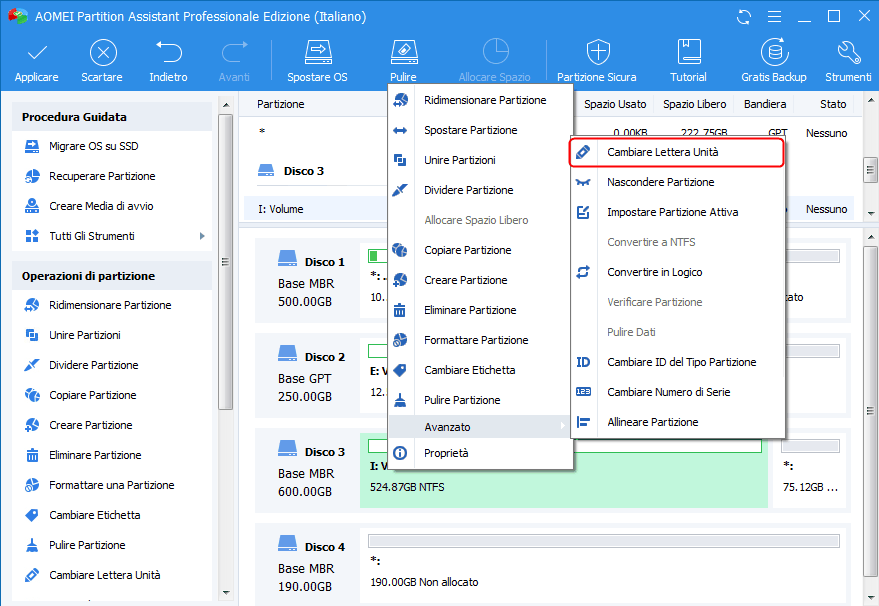
Task: Open the hamburger menu in title bar
Action: coord(775,17)
